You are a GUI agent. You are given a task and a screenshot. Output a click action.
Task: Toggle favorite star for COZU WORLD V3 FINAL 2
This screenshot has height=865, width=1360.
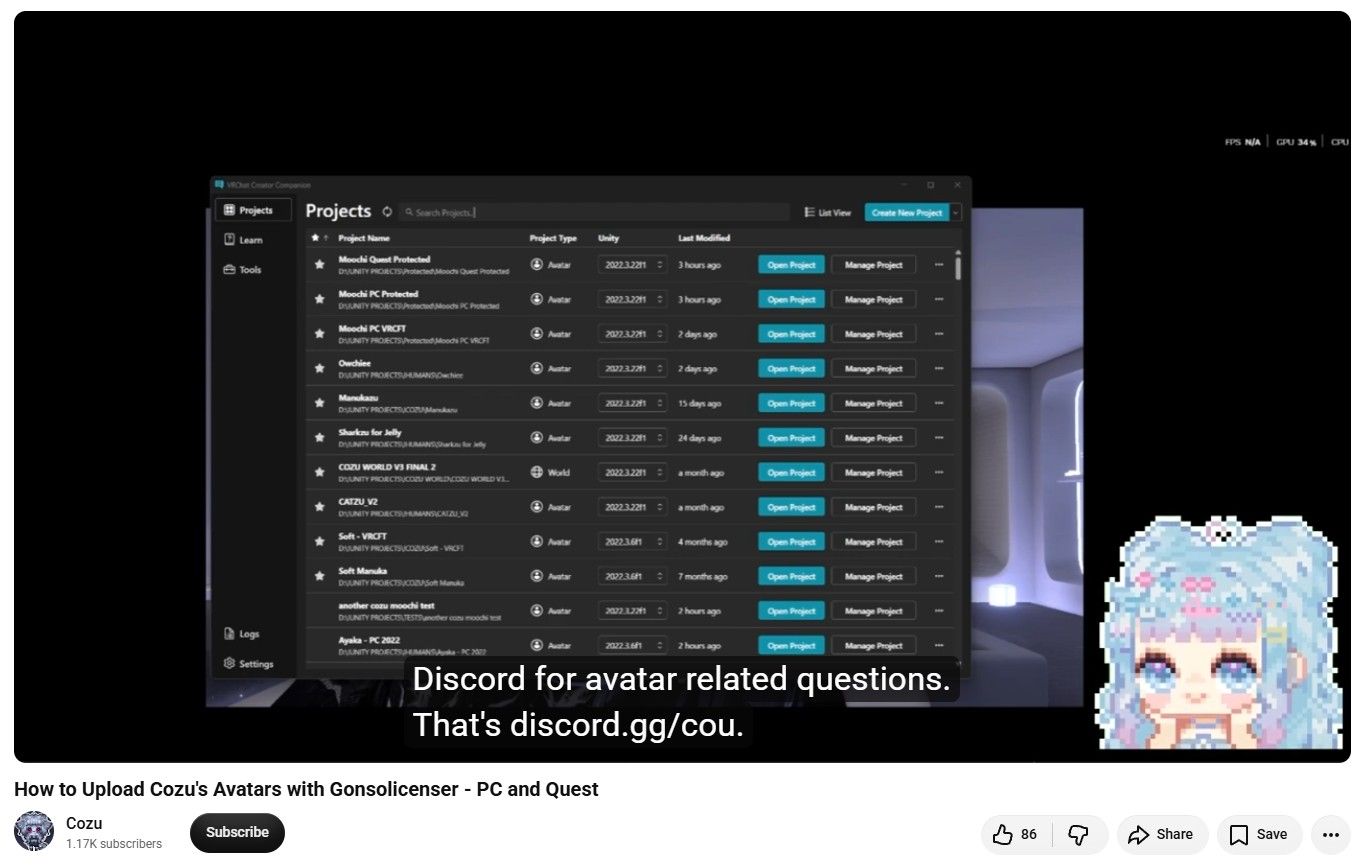tap(320, 473)
